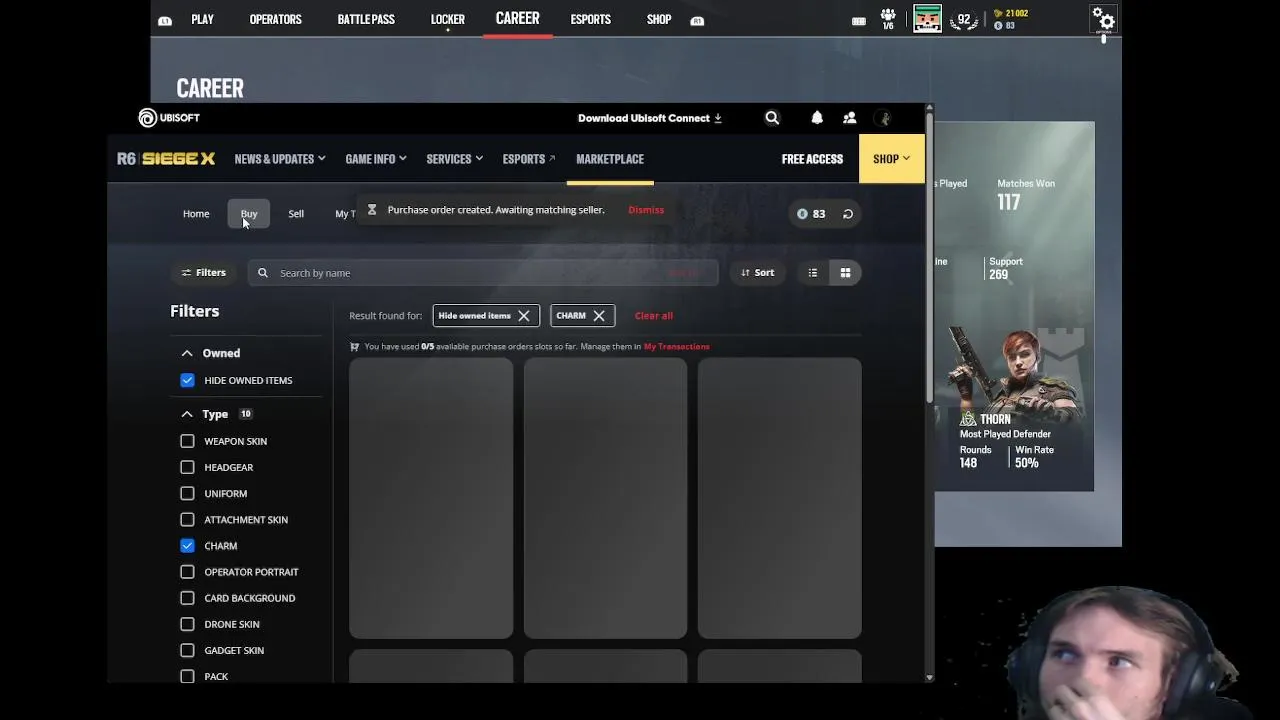
Task: Enable the Headgear filter
Action: point(187,467)
